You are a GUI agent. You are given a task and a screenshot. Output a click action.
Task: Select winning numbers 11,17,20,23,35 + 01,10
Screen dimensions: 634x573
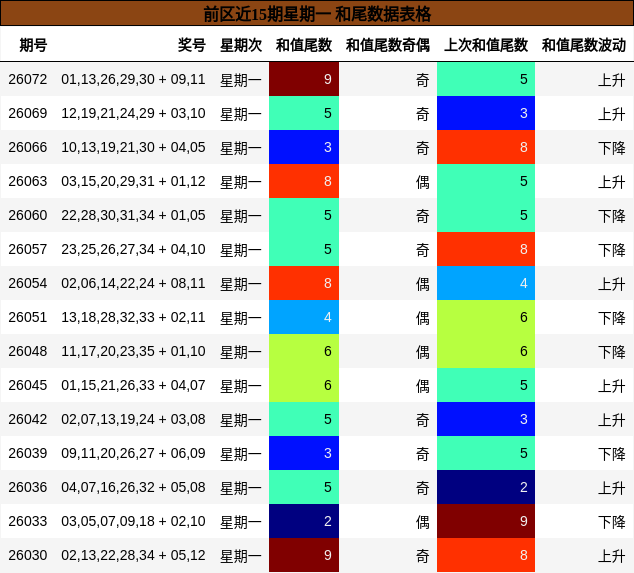click(133, 351)
